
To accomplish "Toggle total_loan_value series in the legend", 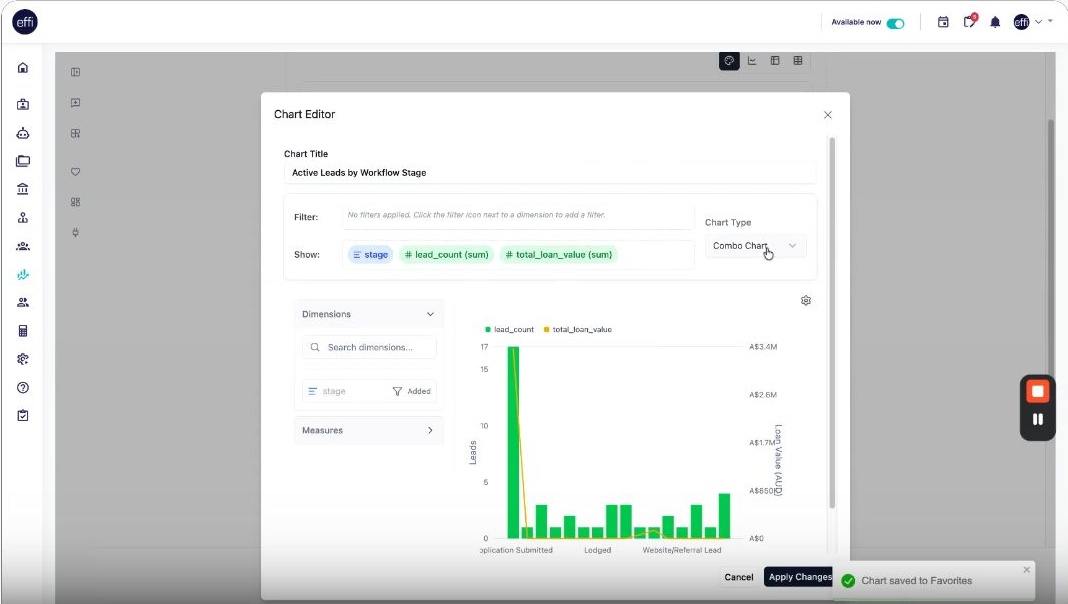I will pos(578,330).
